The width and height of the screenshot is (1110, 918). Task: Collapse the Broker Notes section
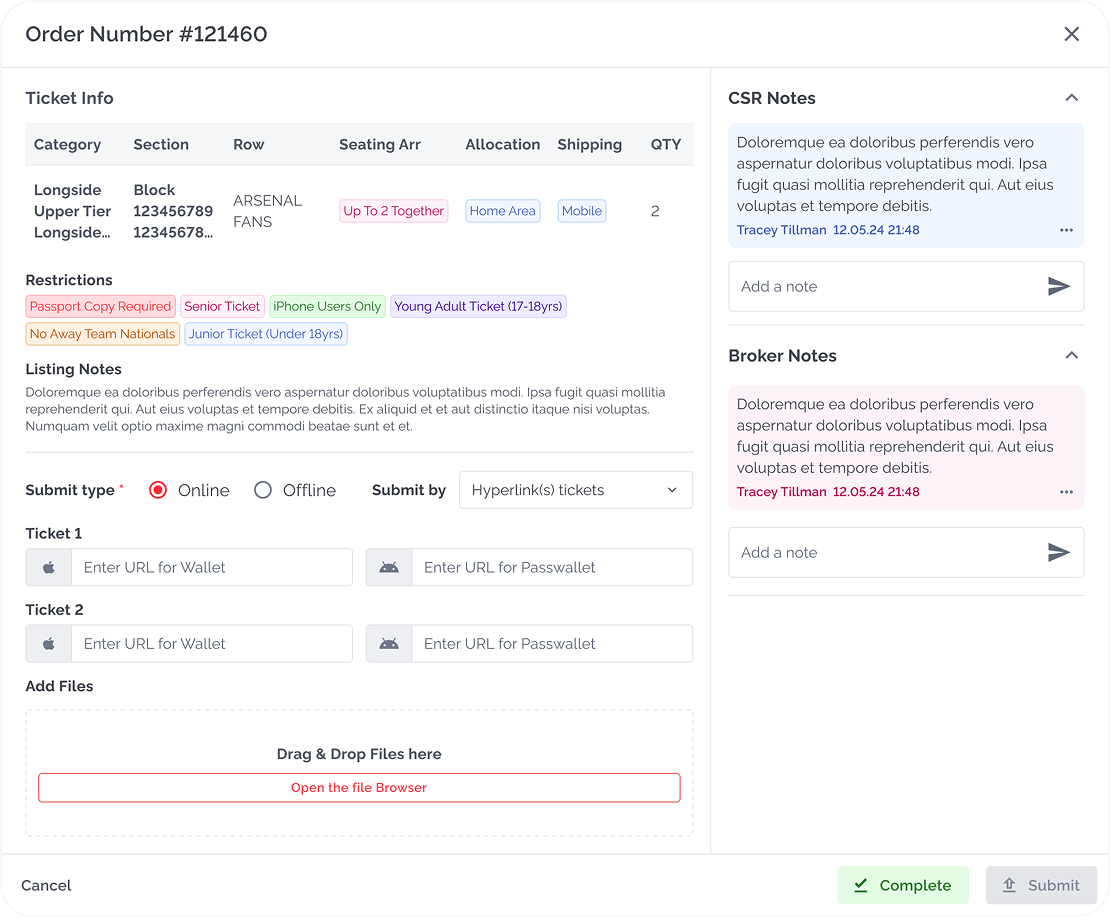pyautogui.click(x=1071, y=356)
